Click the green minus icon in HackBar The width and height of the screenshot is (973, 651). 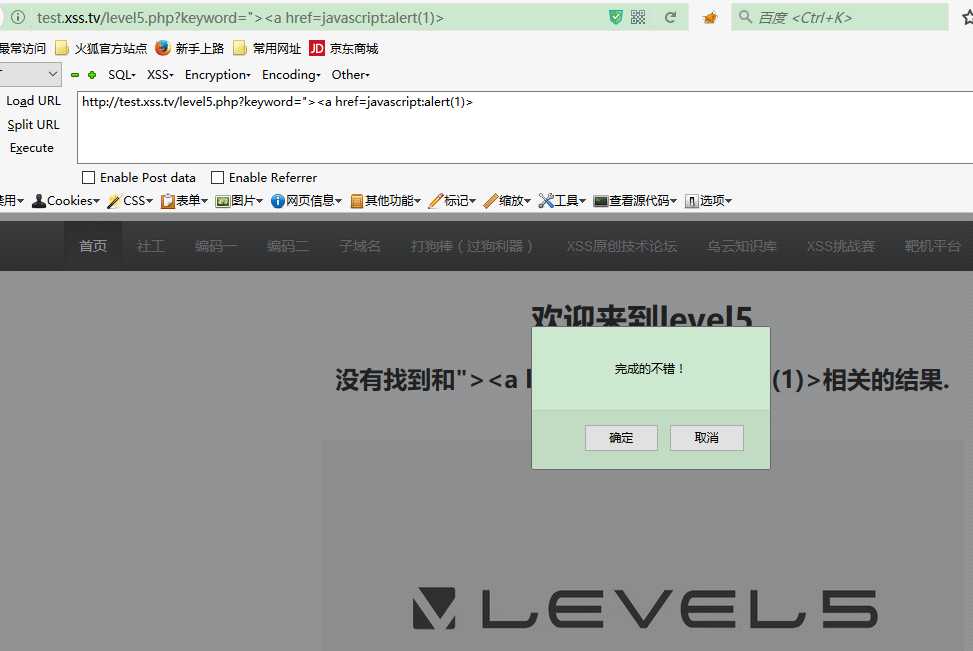point(75,75)
